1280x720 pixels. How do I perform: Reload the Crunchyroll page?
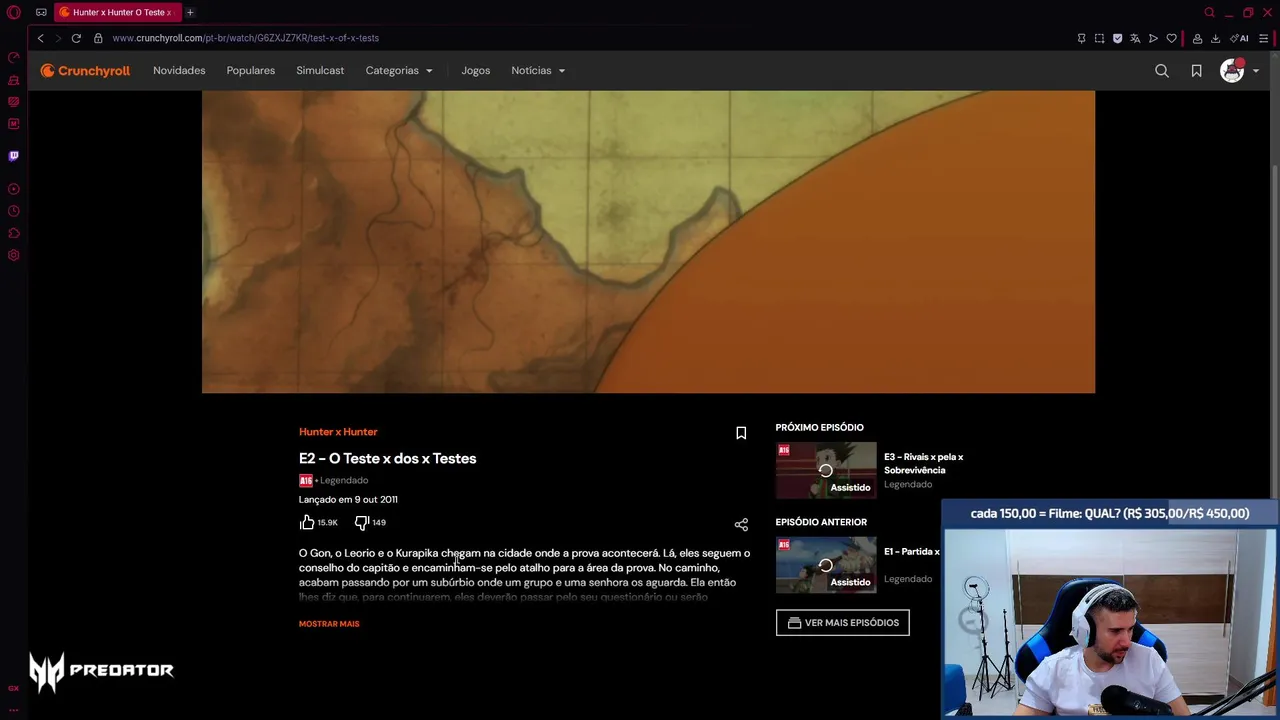pos(76,38)
